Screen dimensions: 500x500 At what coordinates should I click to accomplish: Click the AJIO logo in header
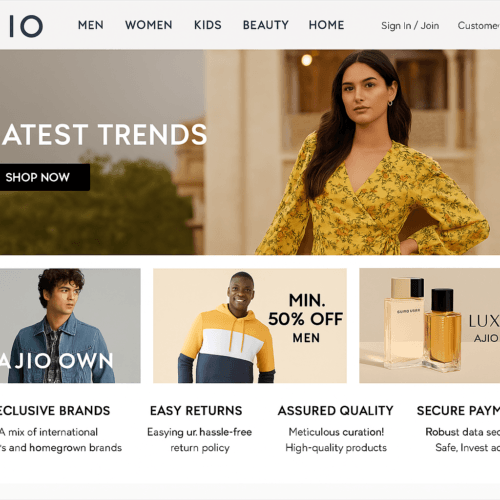point(25,26)
